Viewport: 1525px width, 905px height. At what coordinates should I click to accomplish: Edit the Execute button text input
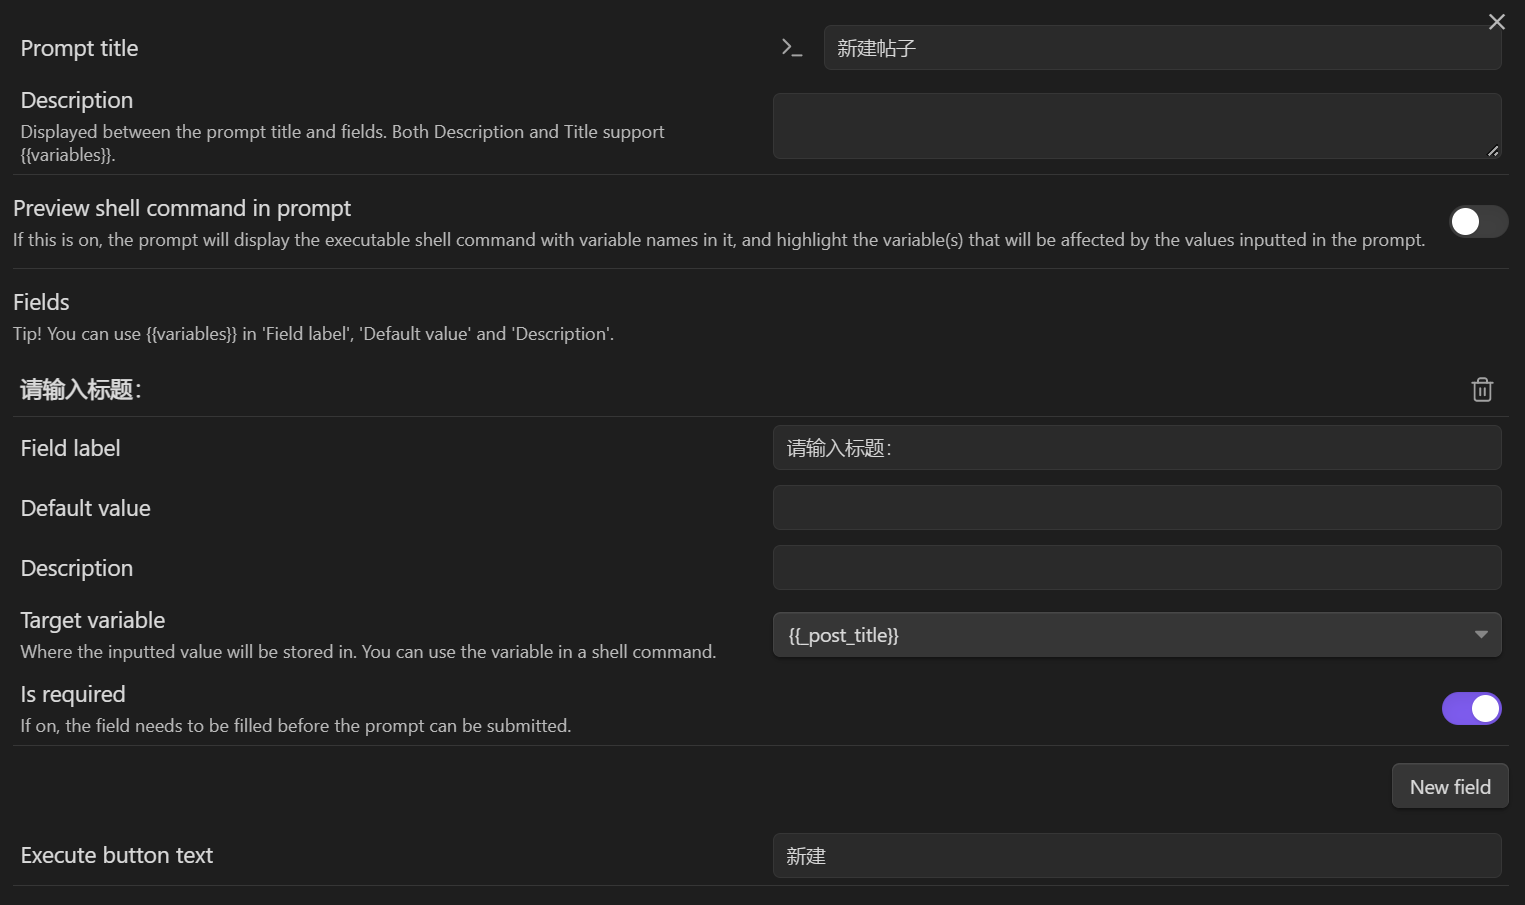coord(1136,856)
